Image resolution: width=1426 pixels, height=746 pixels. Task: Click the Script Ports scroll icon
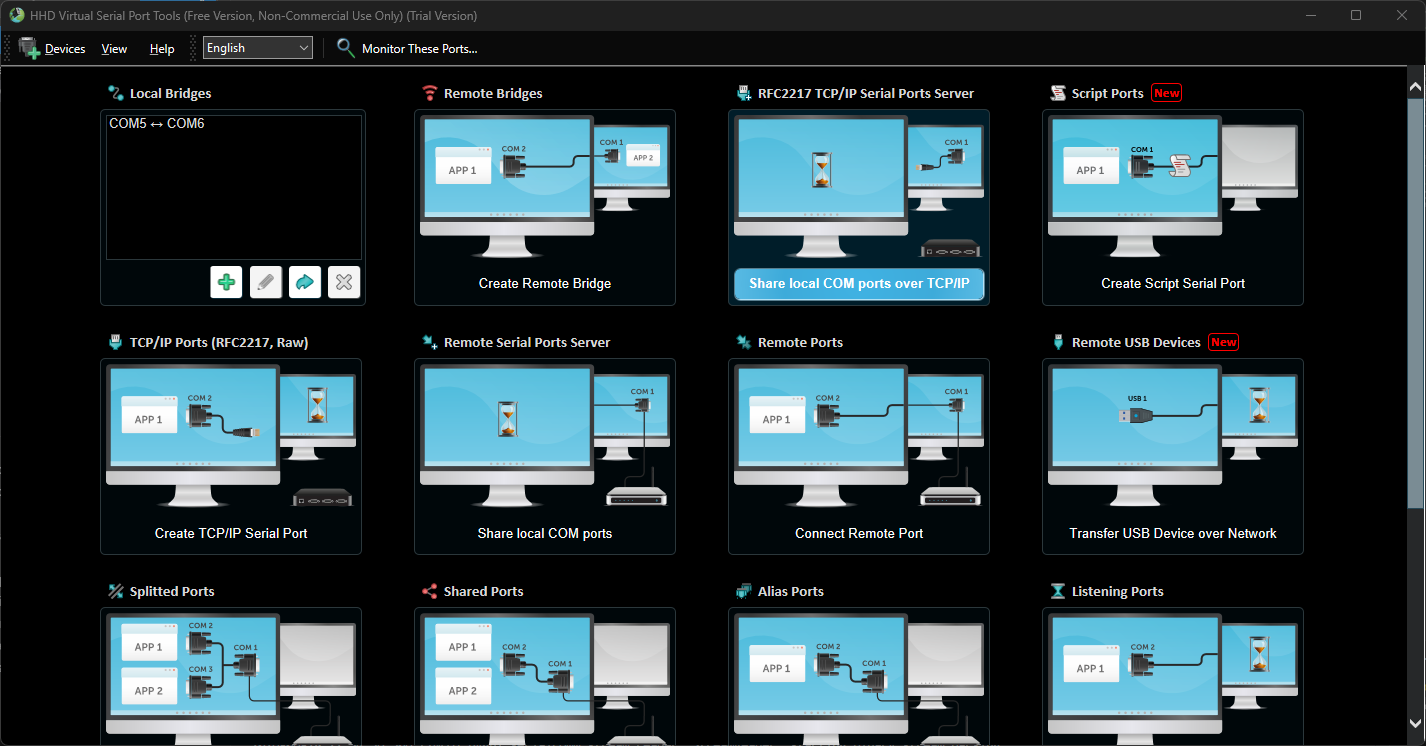(x=1058, y=93)
